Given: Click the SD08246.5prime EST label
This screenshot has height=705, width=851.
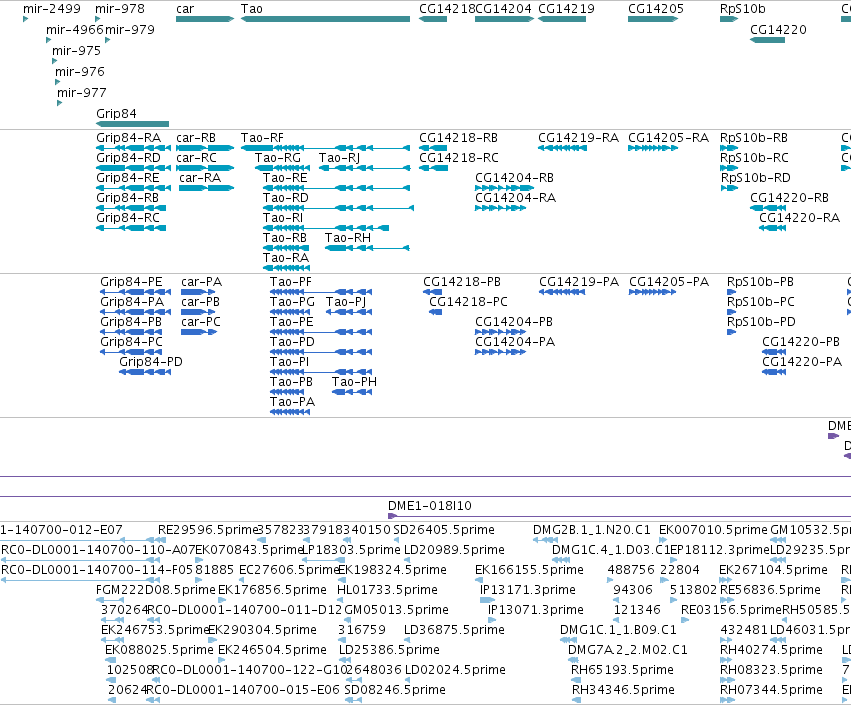Looking at the screenshot, I should point(395,690).
